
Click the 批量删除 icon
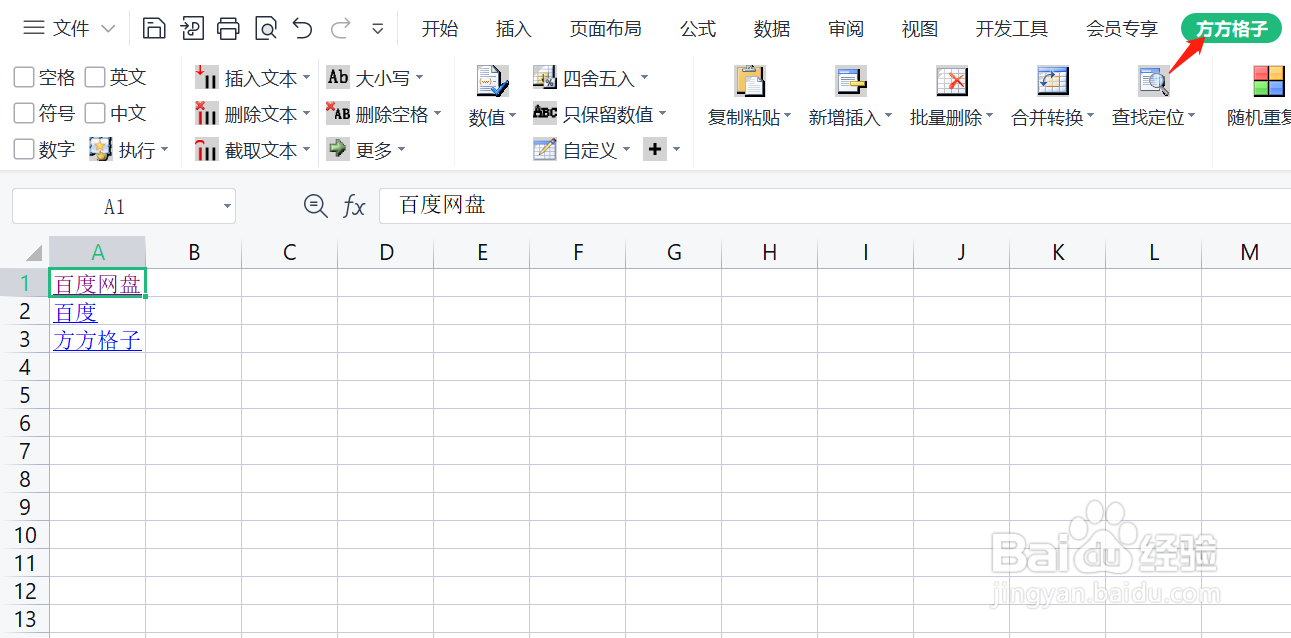[x=952, y=81]
